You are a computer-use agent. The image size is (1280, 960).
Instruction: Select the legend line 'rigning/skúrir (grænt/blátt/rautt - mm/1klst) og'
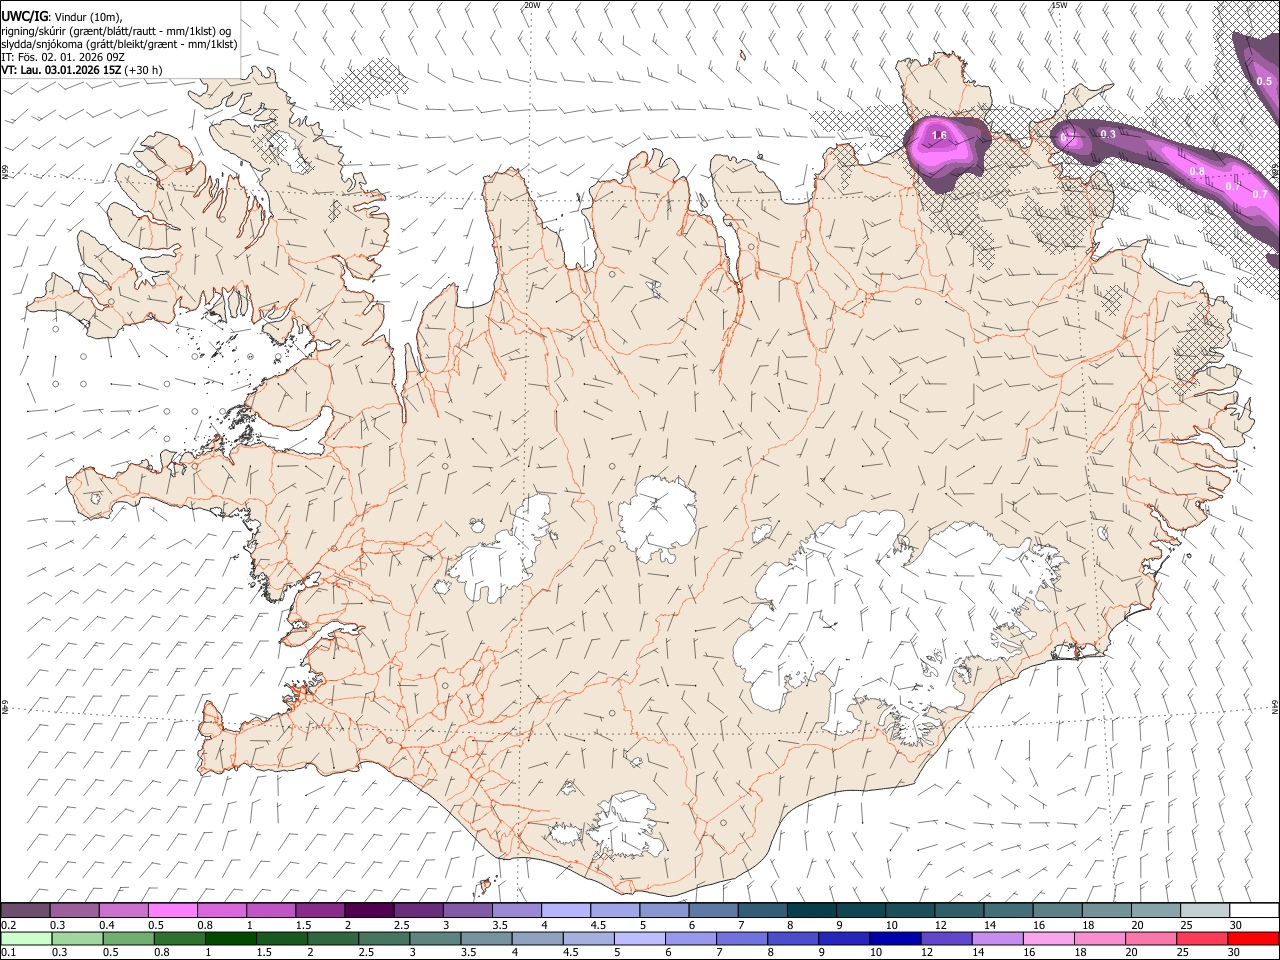pos(117,31)
